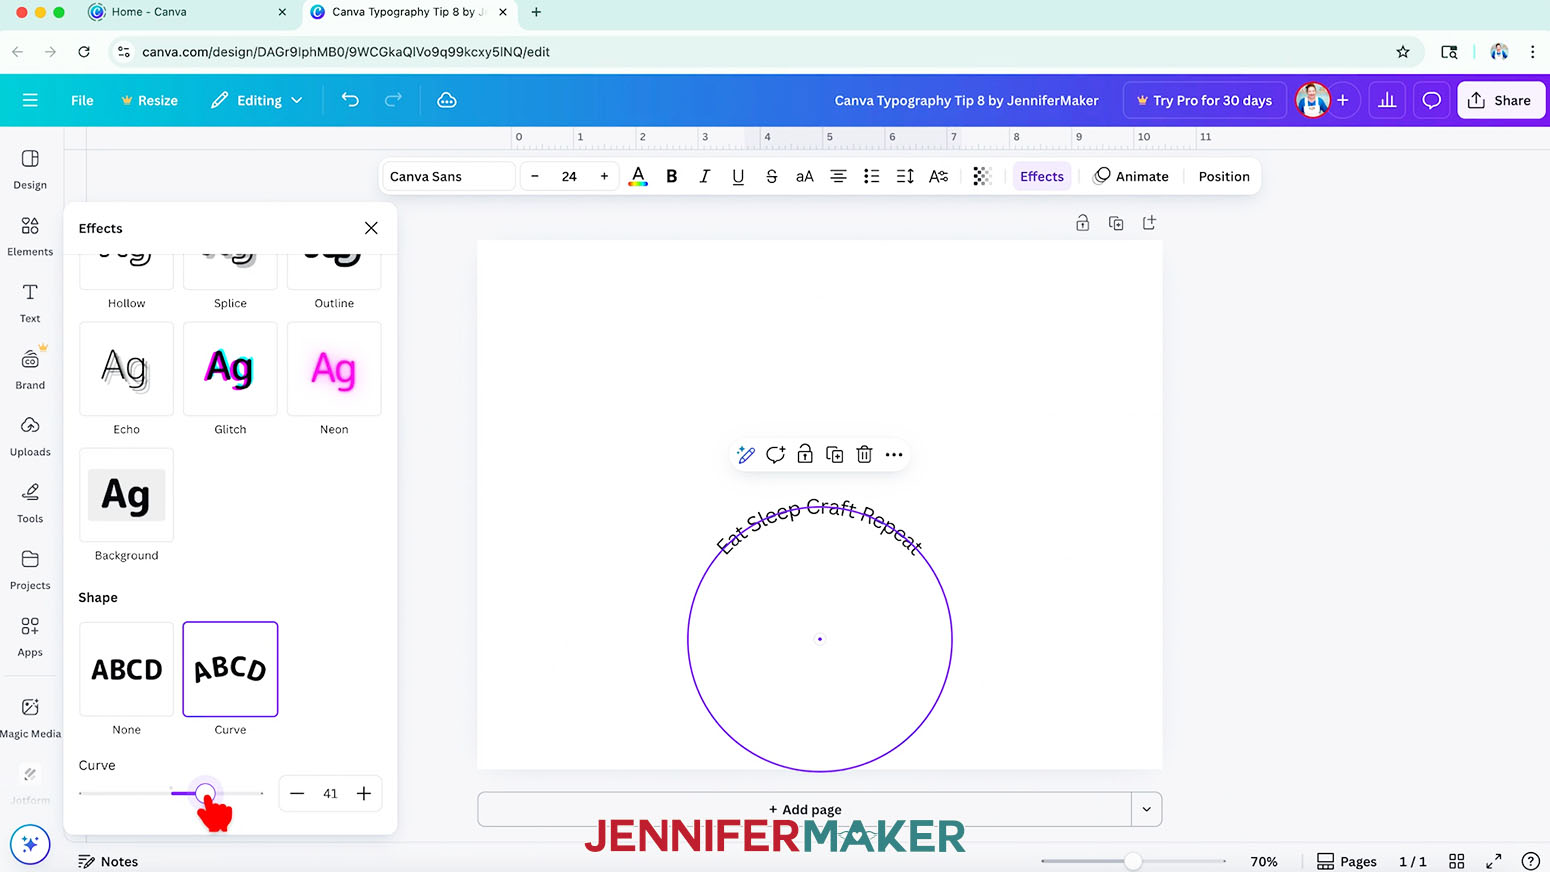Click the Animate button
The width and height of the screenshot is (1550, 872).
coord(1131,176)
